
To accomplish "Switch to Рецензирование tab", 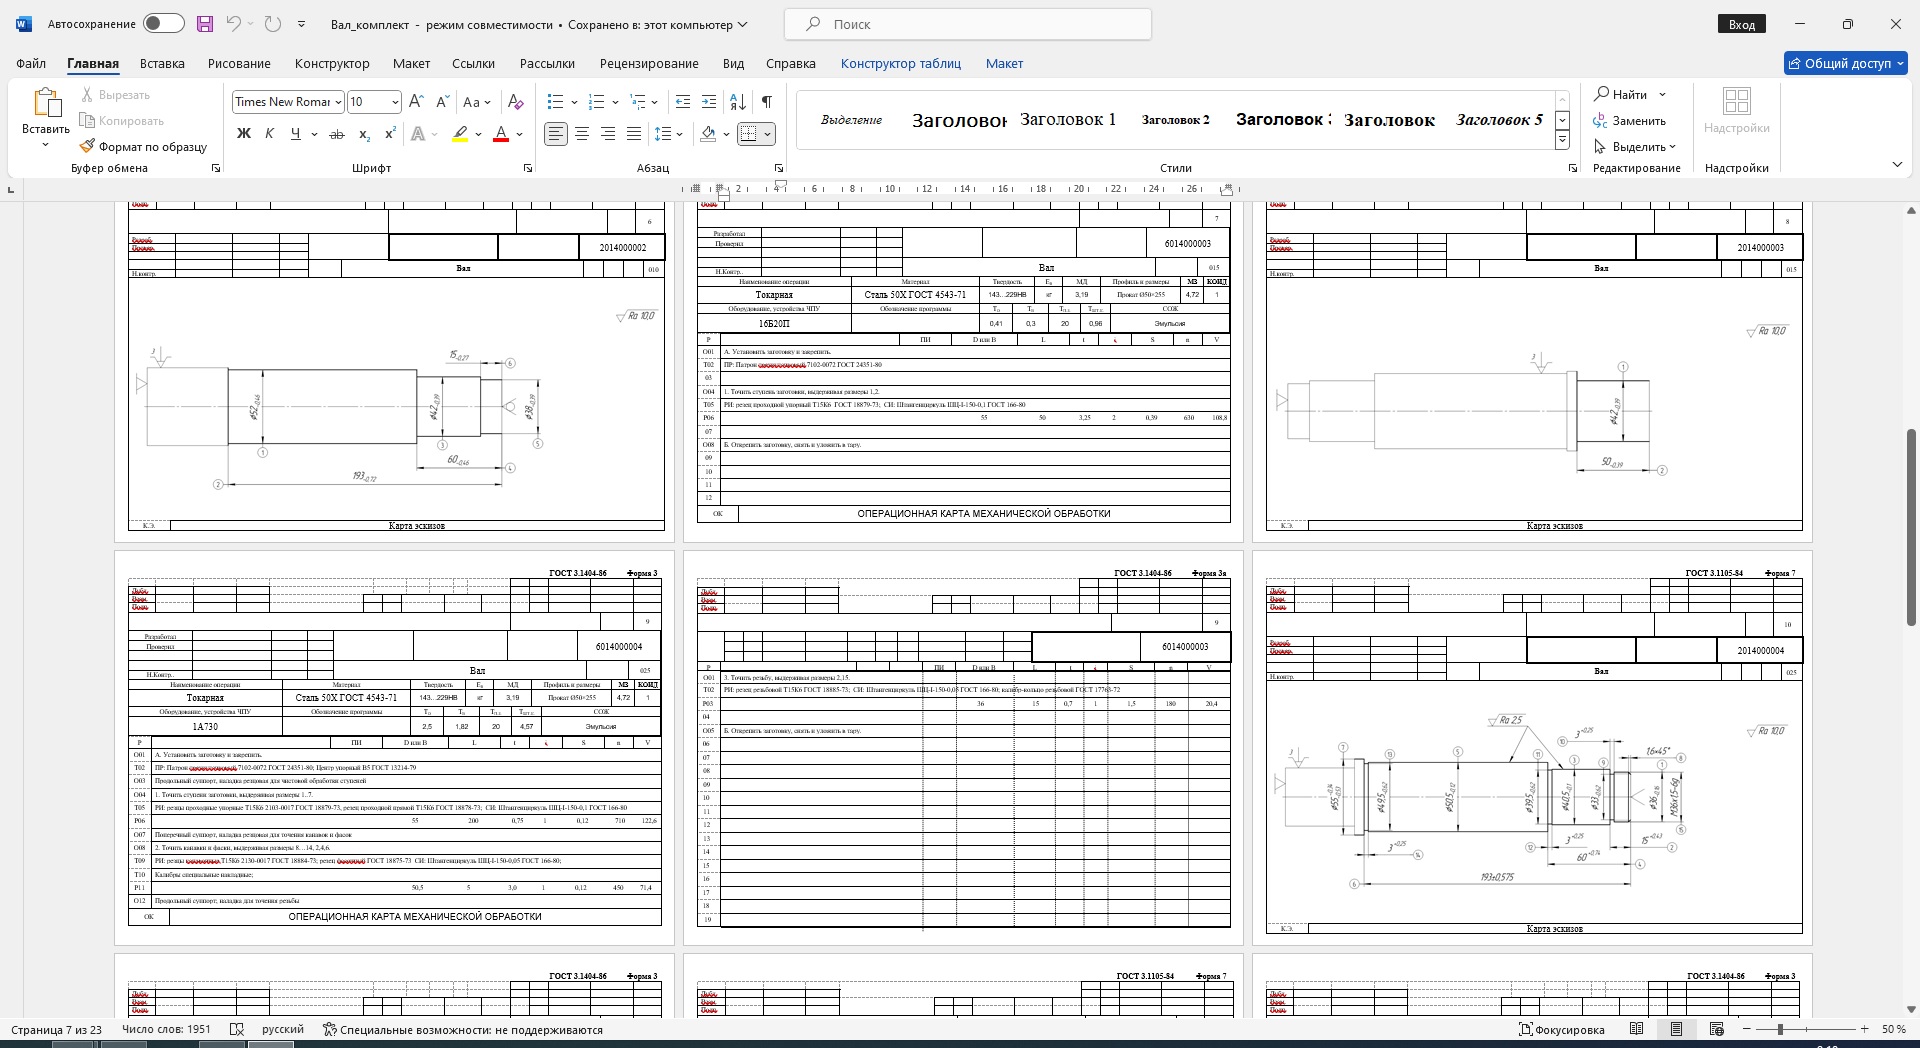I will coord(649,63).
